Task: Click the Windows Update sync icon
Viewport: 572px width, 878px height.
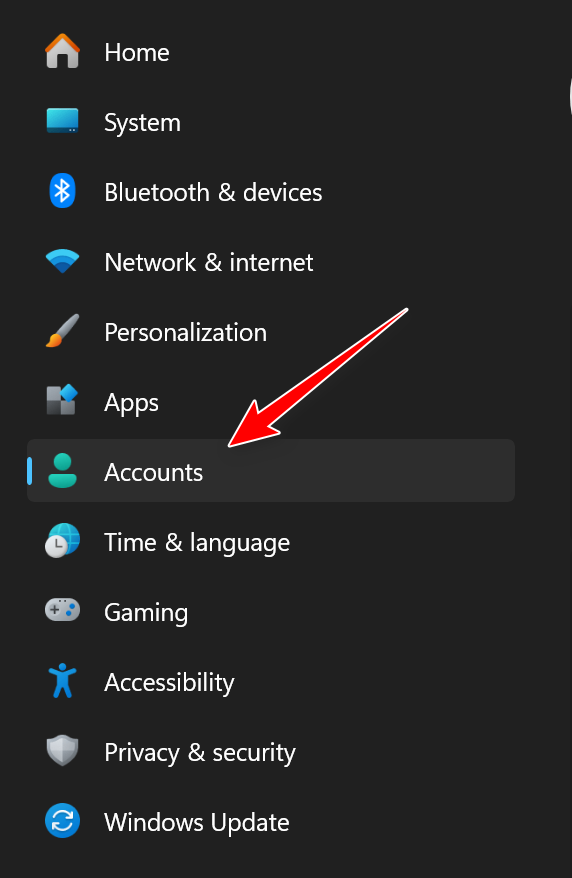Action: [62, 821]
